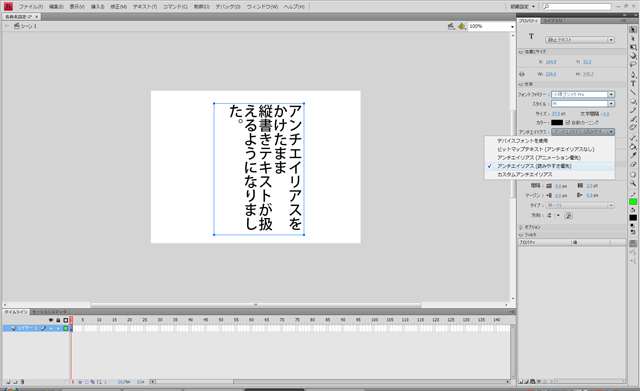Open the font style dropdown
Viewport: 640px width, 391px height.
click(x=582, y=104)
